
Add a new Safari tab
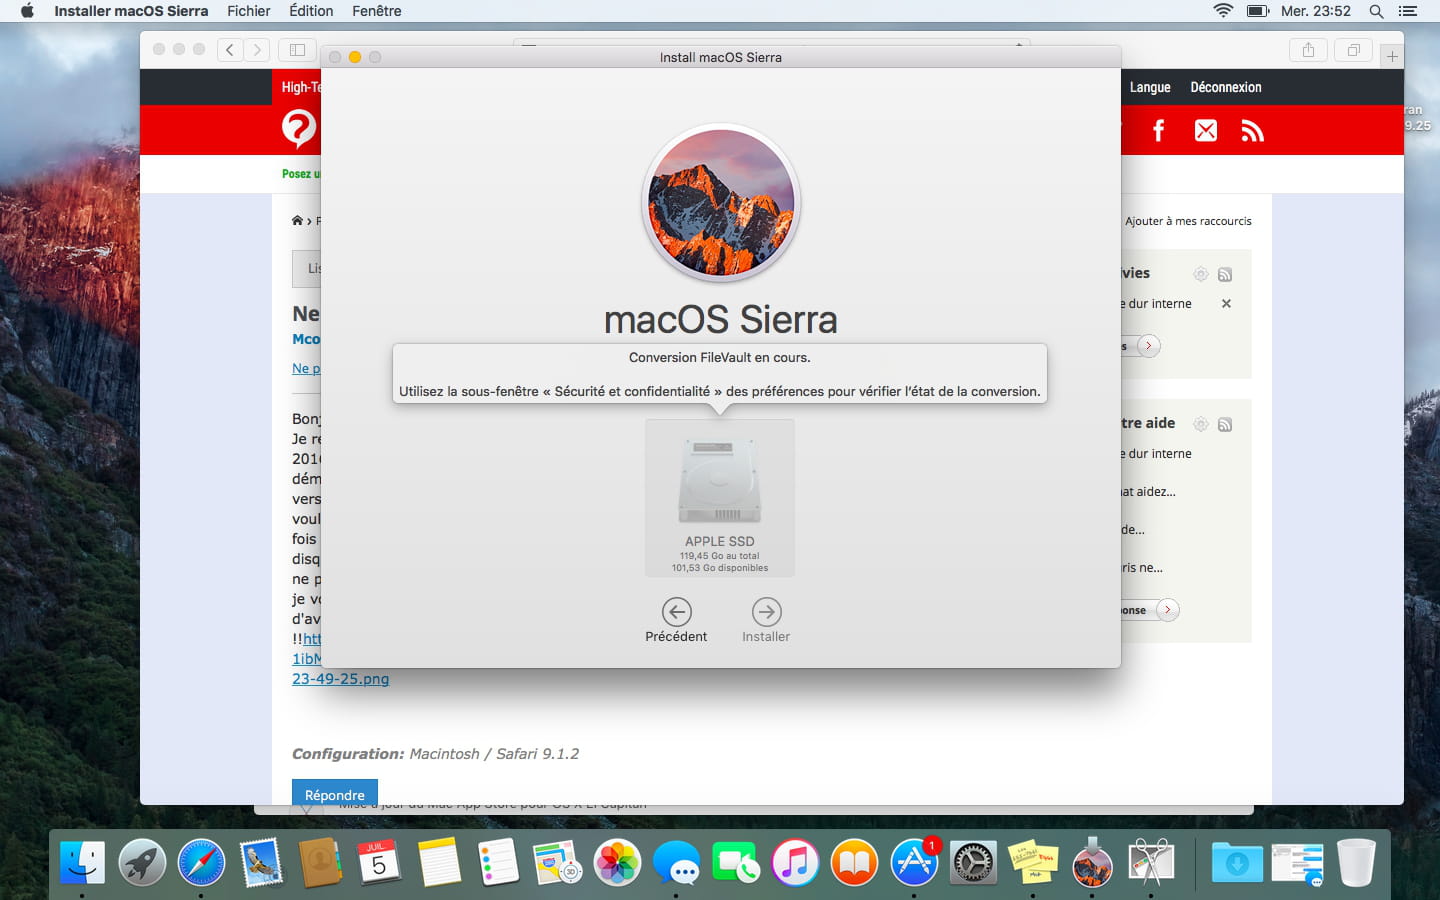coord(1392,56)
